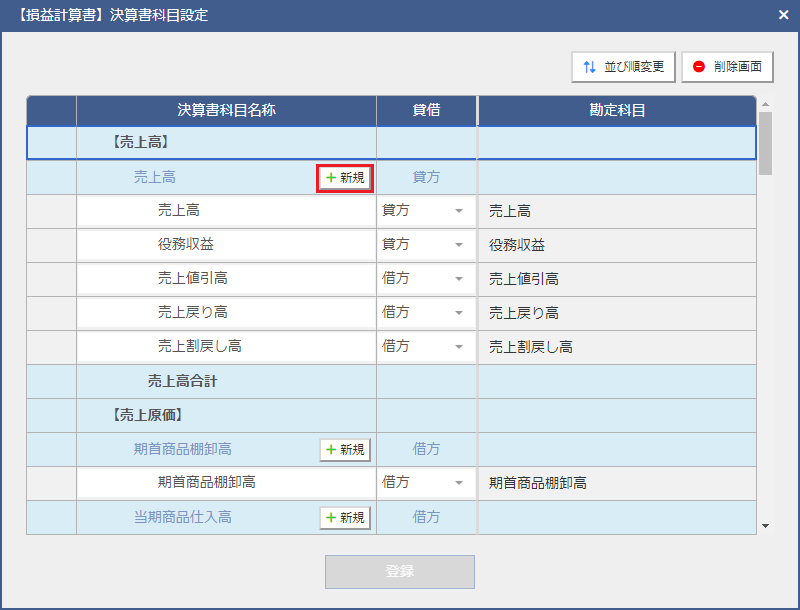800x610 pixels.
Task: Click the 登録 register button
Action: (399, 572)
